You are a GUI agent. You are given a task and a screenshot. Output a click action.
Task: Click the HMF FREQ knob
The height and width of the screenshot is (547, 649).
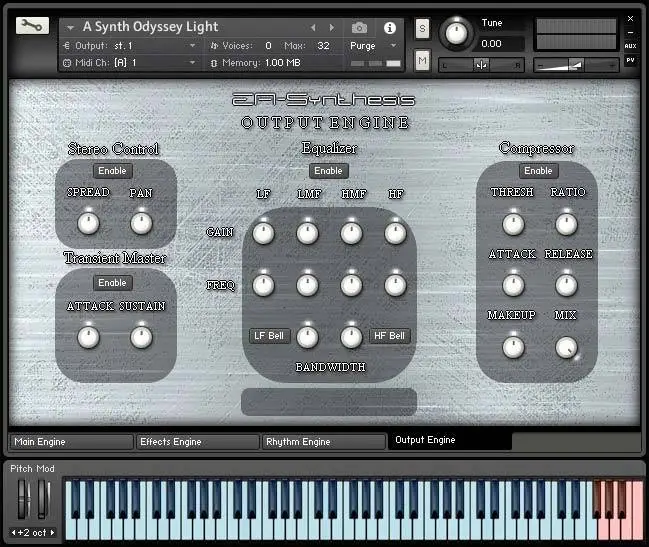tap(351, 285)
